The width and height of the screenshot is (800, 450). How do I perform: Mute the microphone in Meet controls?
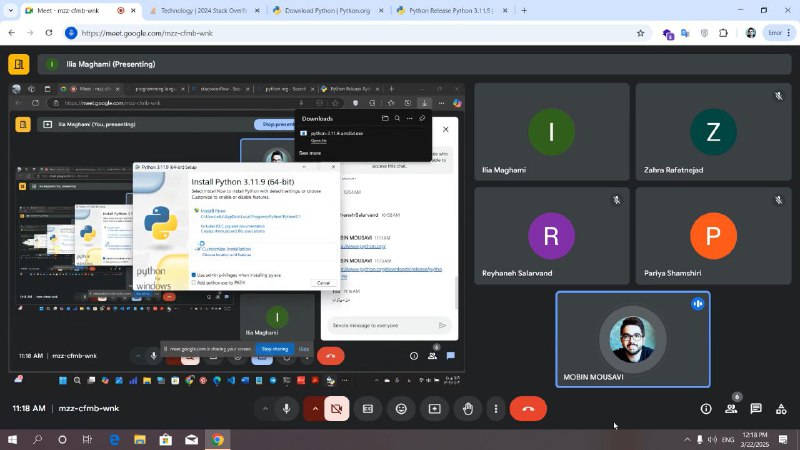[287, 409]
